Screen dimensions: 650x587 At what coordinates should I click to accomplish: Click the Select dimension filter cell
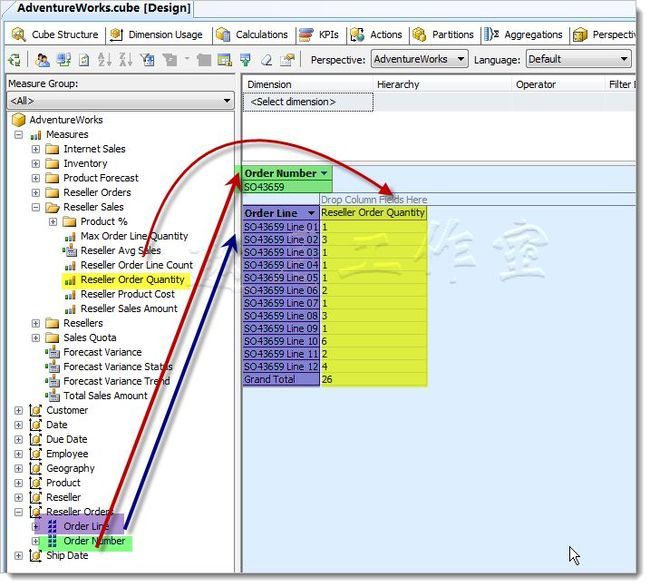308,102
